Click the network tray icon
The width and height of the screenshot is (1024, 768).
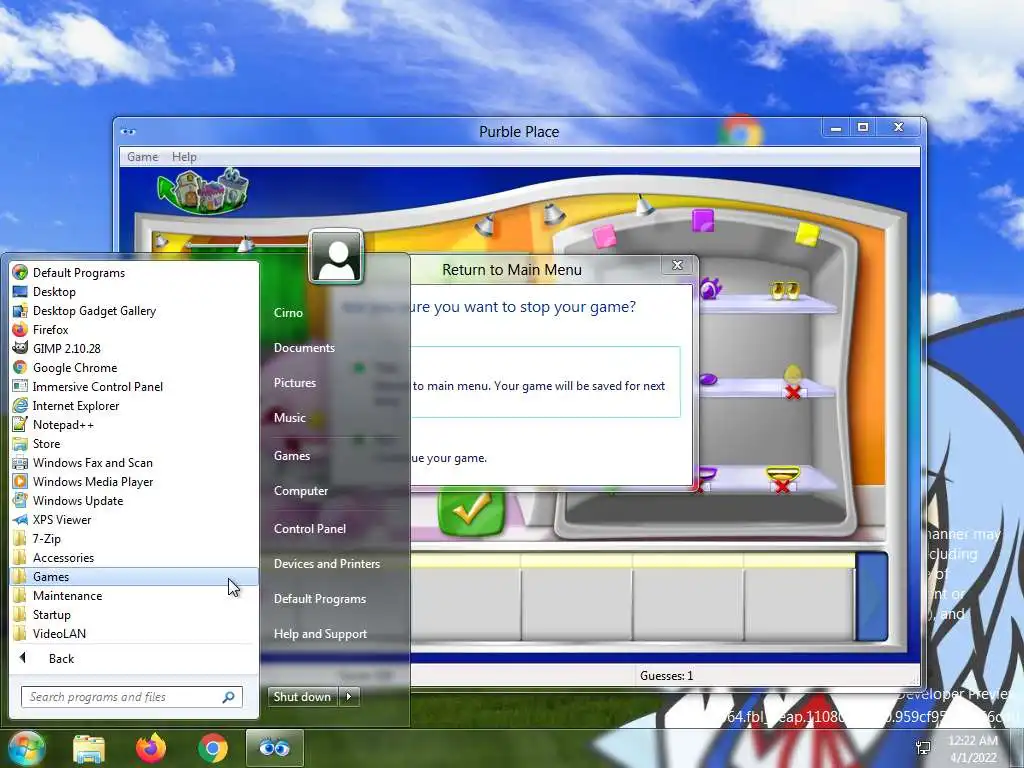point(923,748)
